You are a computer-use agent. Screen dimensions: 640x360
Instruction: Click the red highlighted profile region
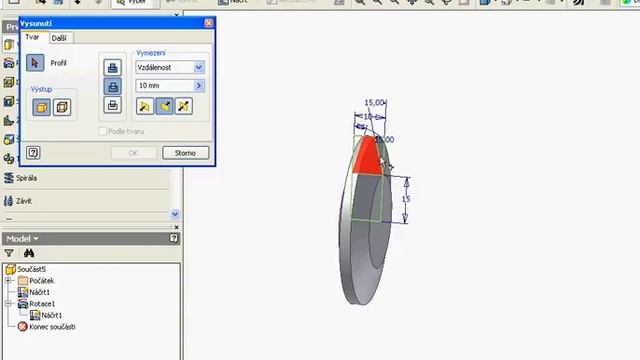[367, 157]
